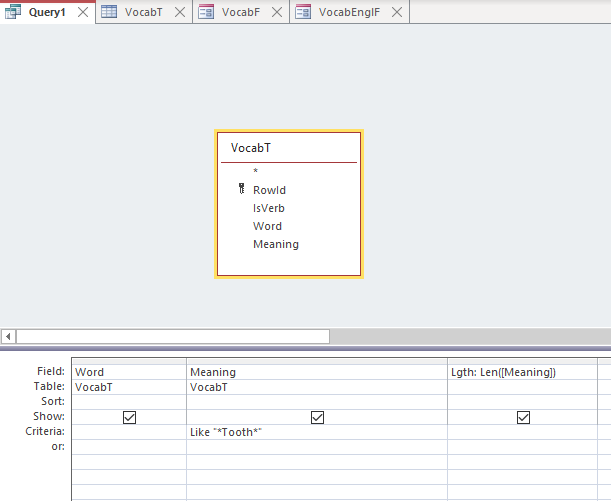This screenshot has height=501, width=611.
Task: Click the Sort cell of Meaning column
Action: tap(317, 402)
